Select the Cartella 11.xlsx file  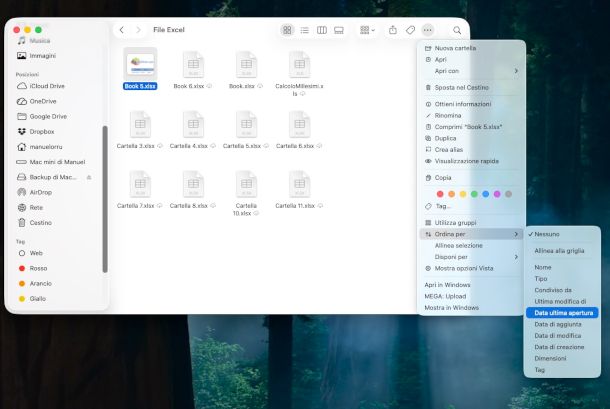299,190
